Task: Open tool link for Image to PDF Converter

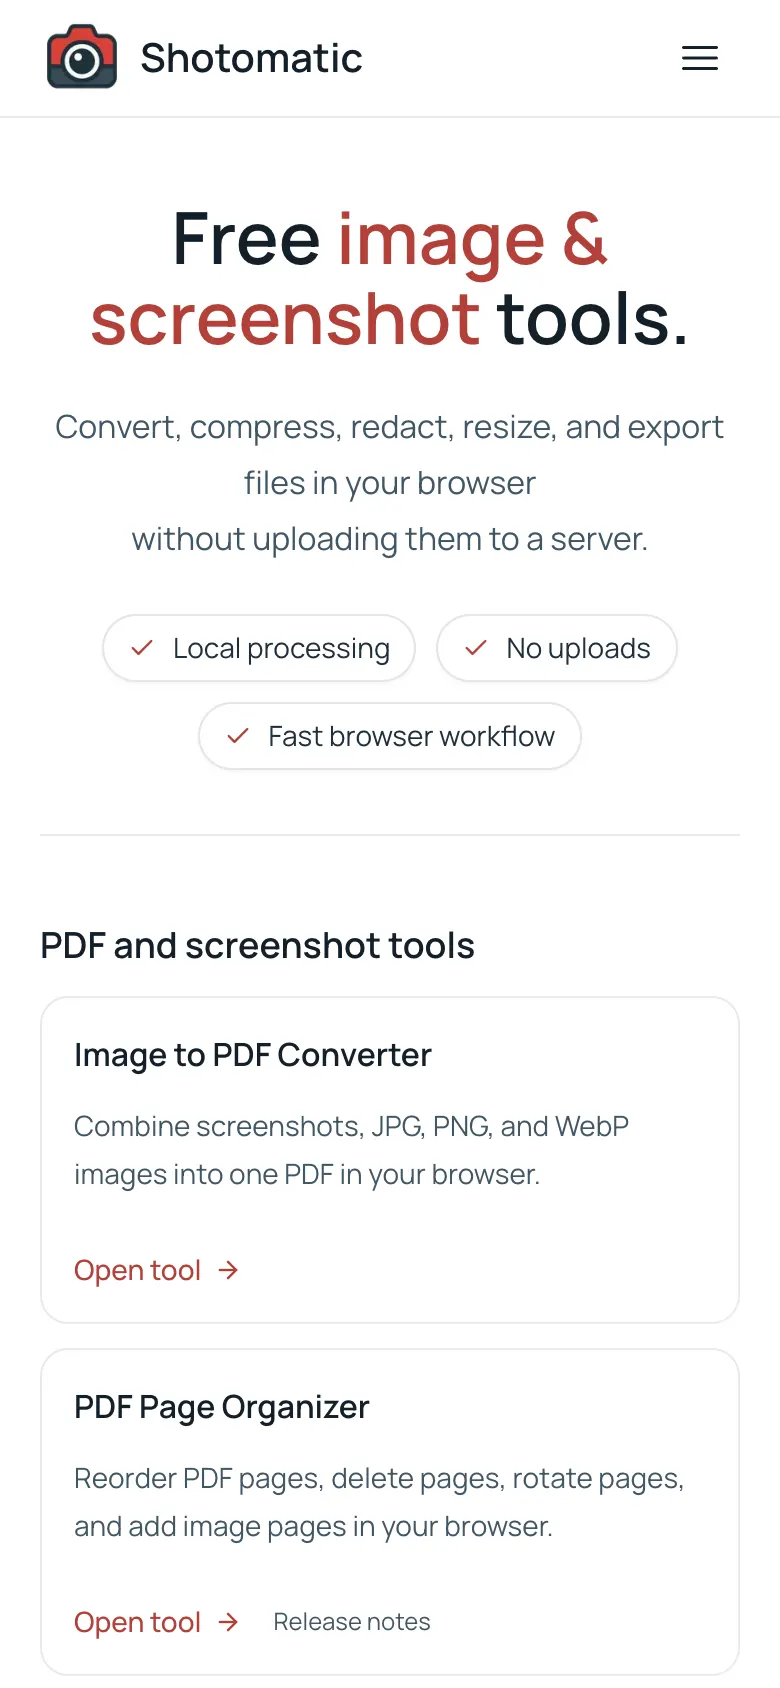Action: 157,1270
